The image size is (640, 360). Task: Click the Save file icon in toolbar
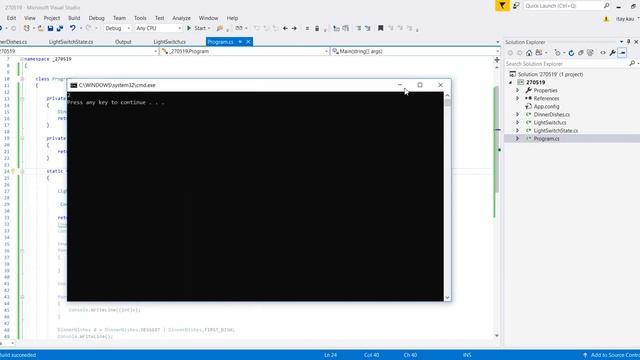click(50, 28)
